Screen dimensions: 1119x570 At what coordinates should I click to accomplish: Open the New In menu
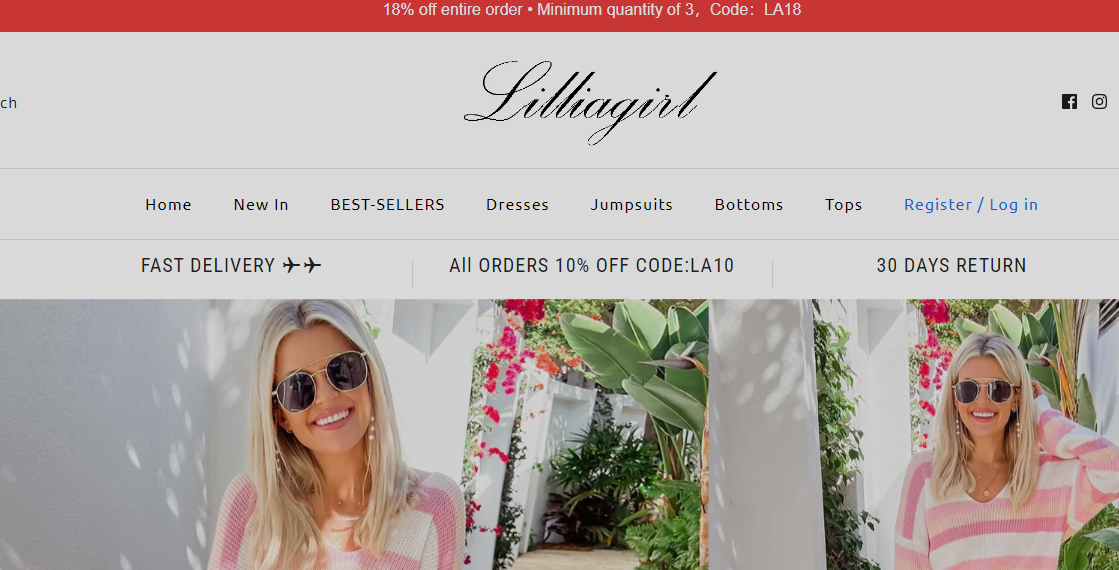(261, 205)
